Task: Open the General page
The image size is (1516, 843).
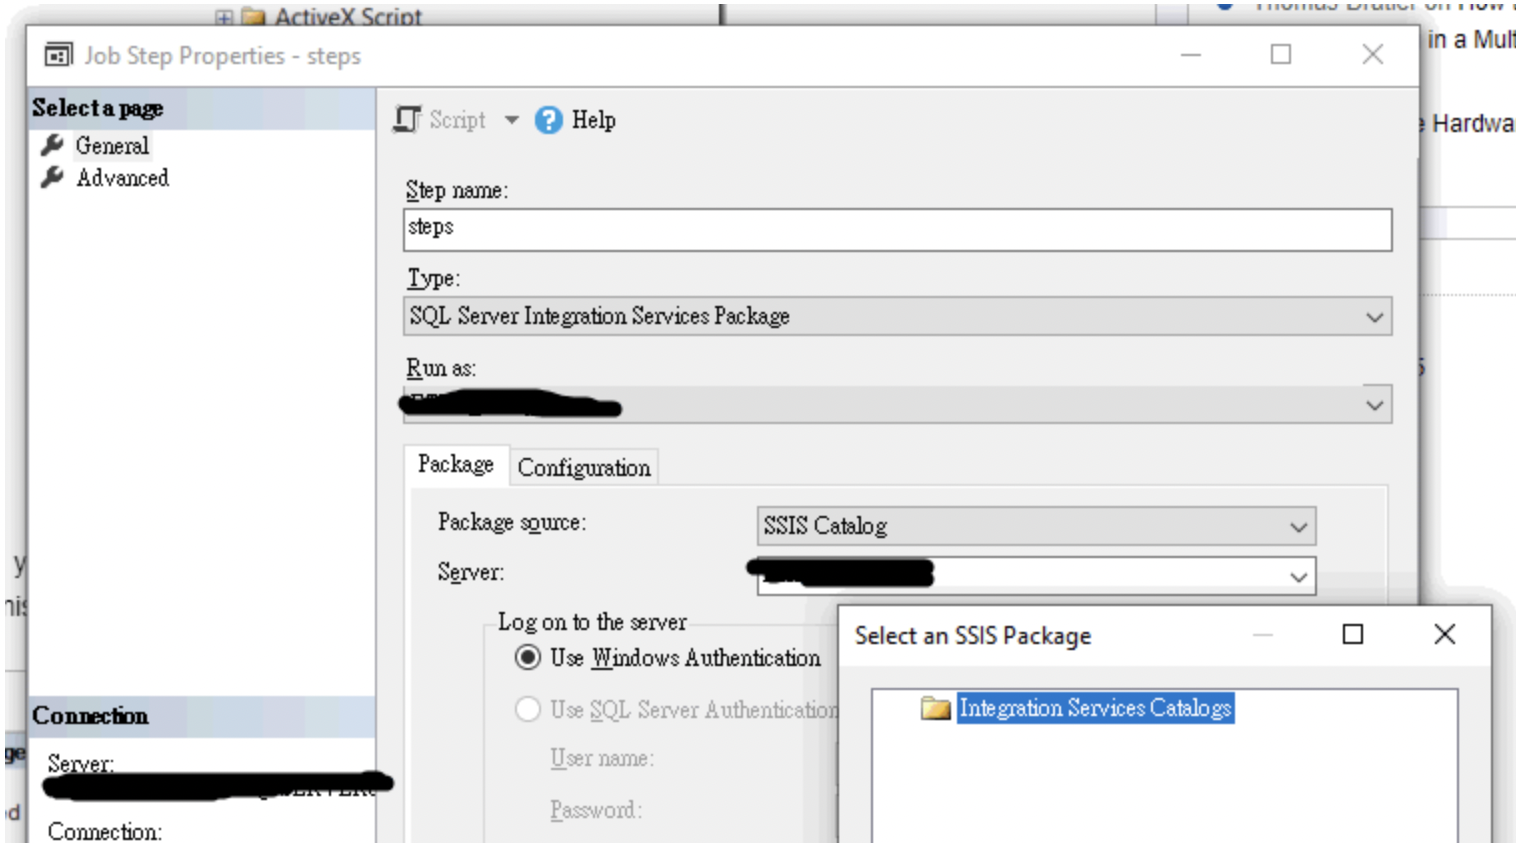Action: click(x=112, y=146)
